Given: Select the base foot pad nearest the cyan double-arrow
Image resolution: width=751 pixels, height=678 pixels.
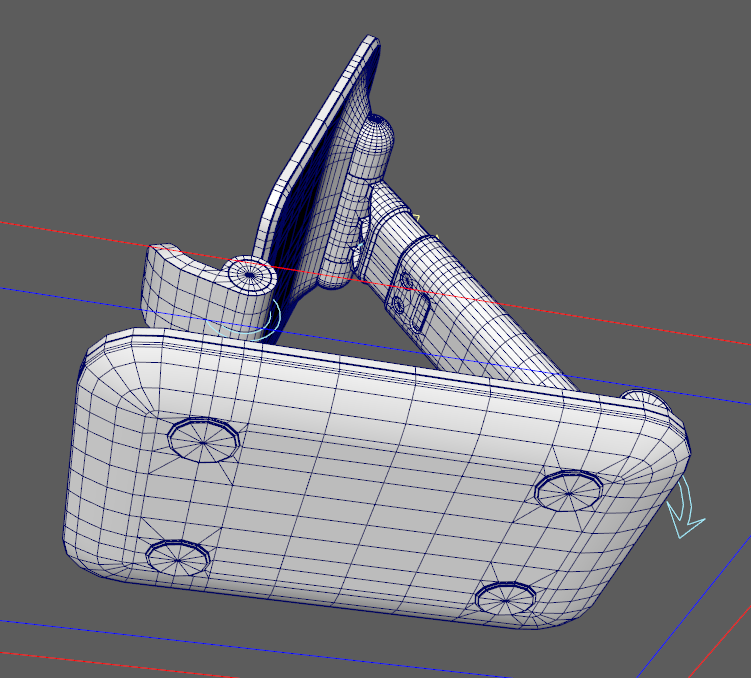Looking at the screenshot, I should (569, 492).
